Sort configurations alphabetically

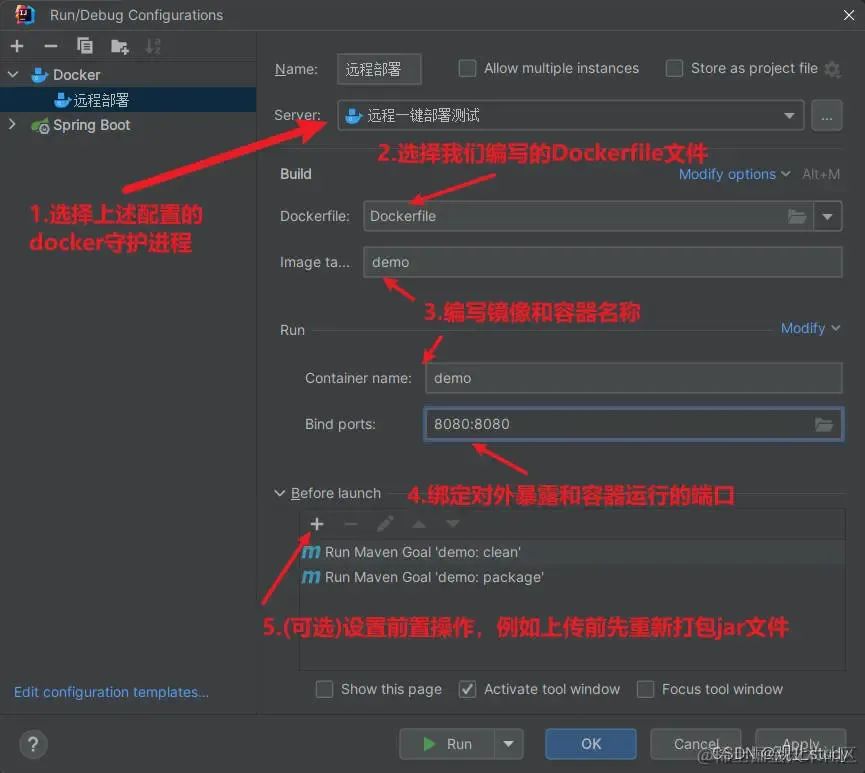153,46
